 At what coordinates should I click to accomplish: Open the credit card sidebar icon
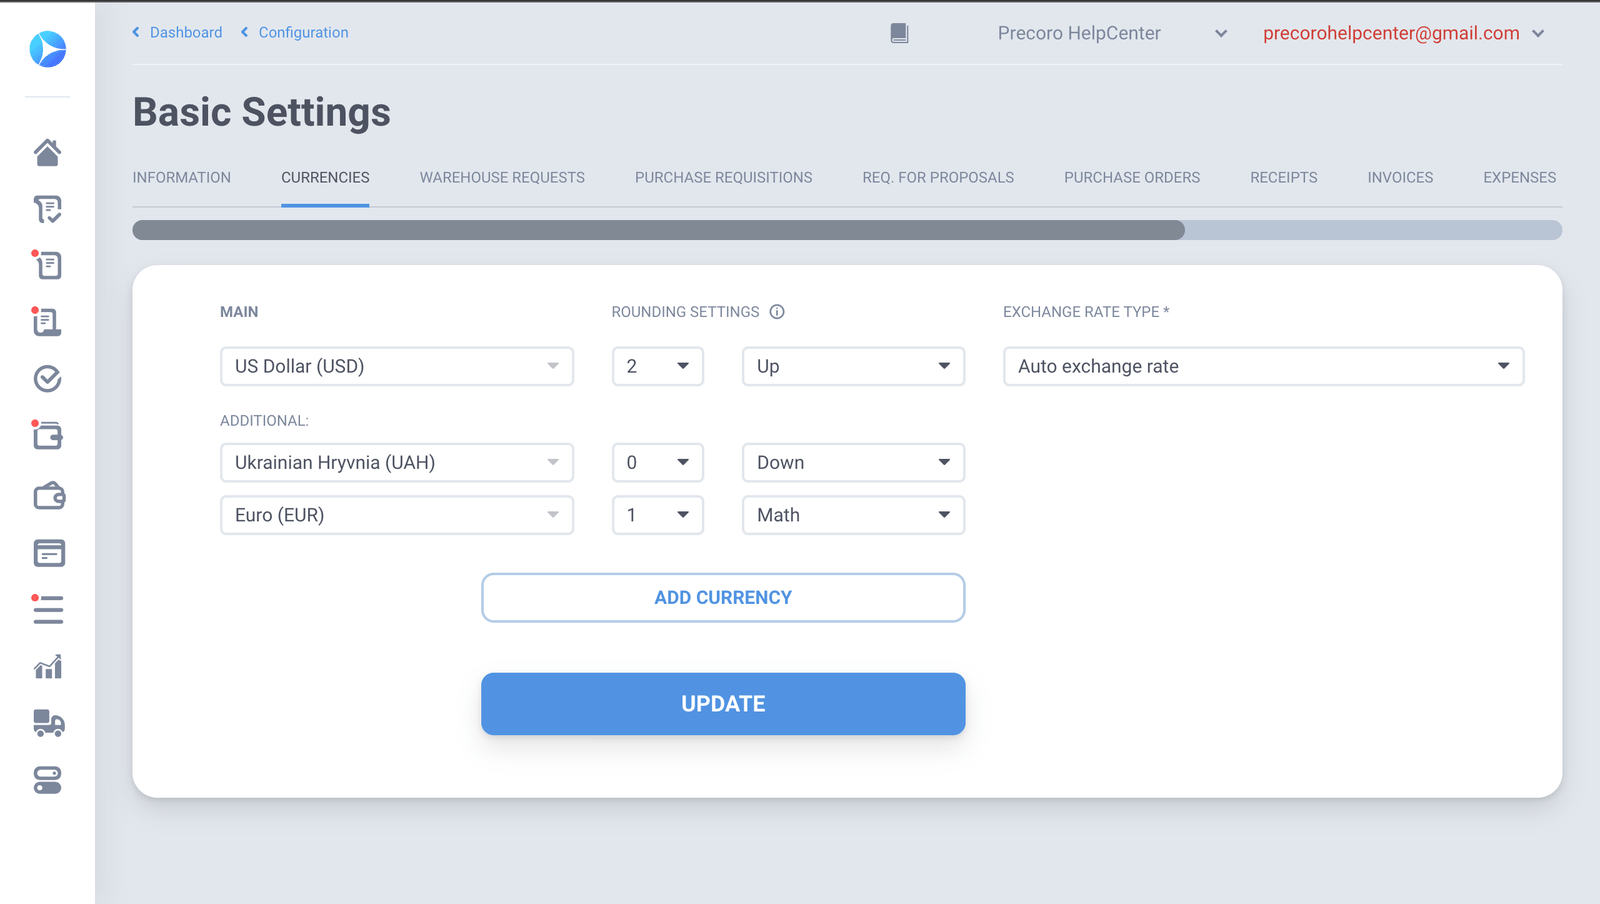48,552
